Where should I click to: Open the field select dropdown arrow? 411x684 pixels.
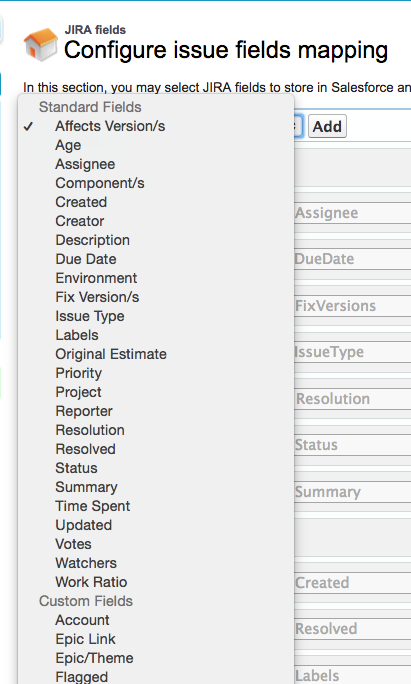298,127
